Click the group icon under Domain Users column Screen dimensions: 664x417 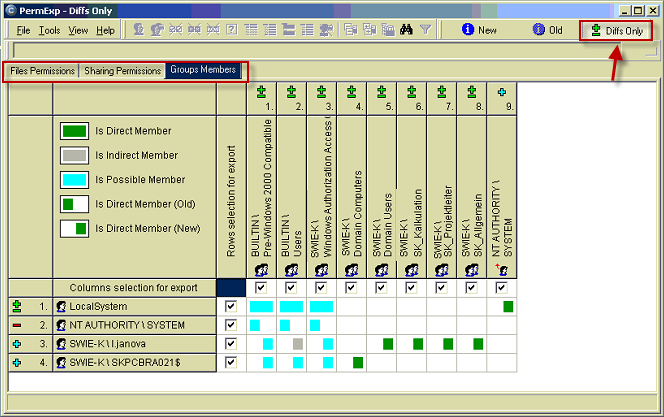[x=382, y=270]
